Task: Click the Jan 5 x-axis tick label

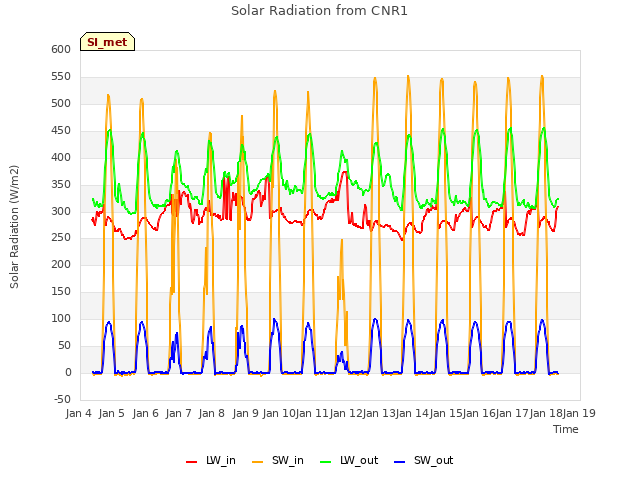Action: point(111,413)
